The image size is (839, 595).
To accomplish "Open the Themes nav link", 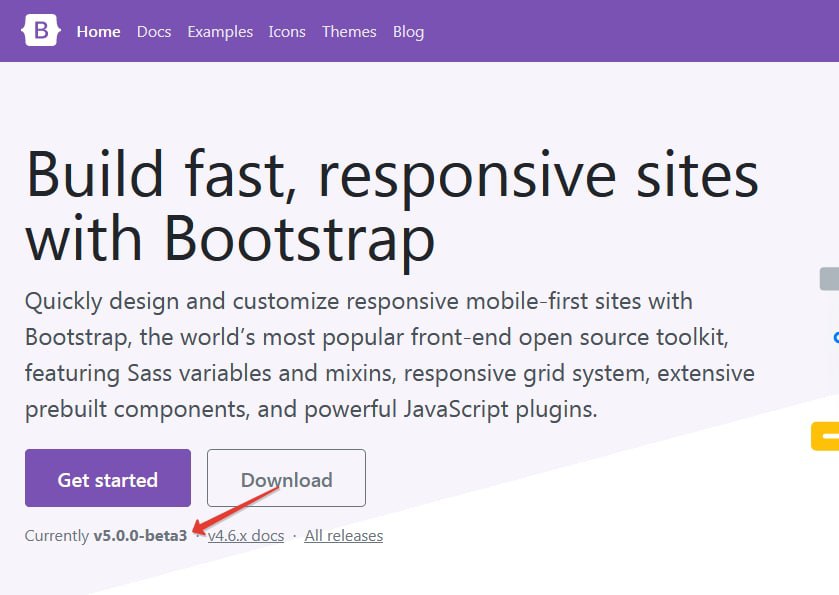I will (349, 32).
